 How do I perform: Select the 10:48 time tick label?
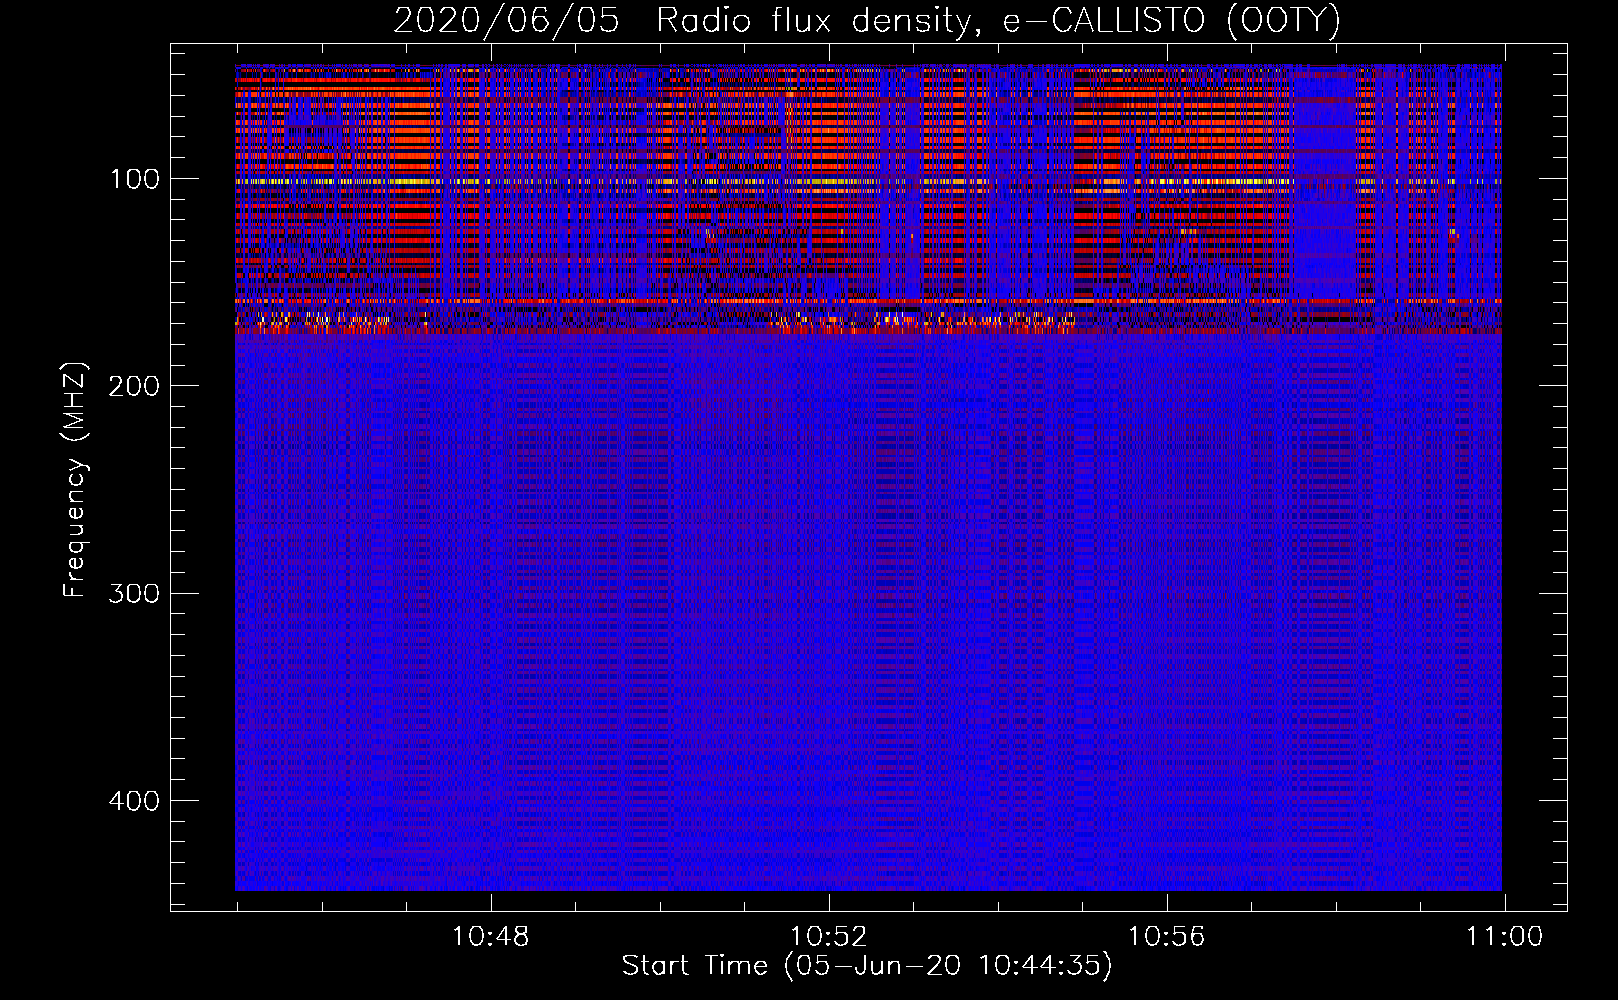coord(490,937)
